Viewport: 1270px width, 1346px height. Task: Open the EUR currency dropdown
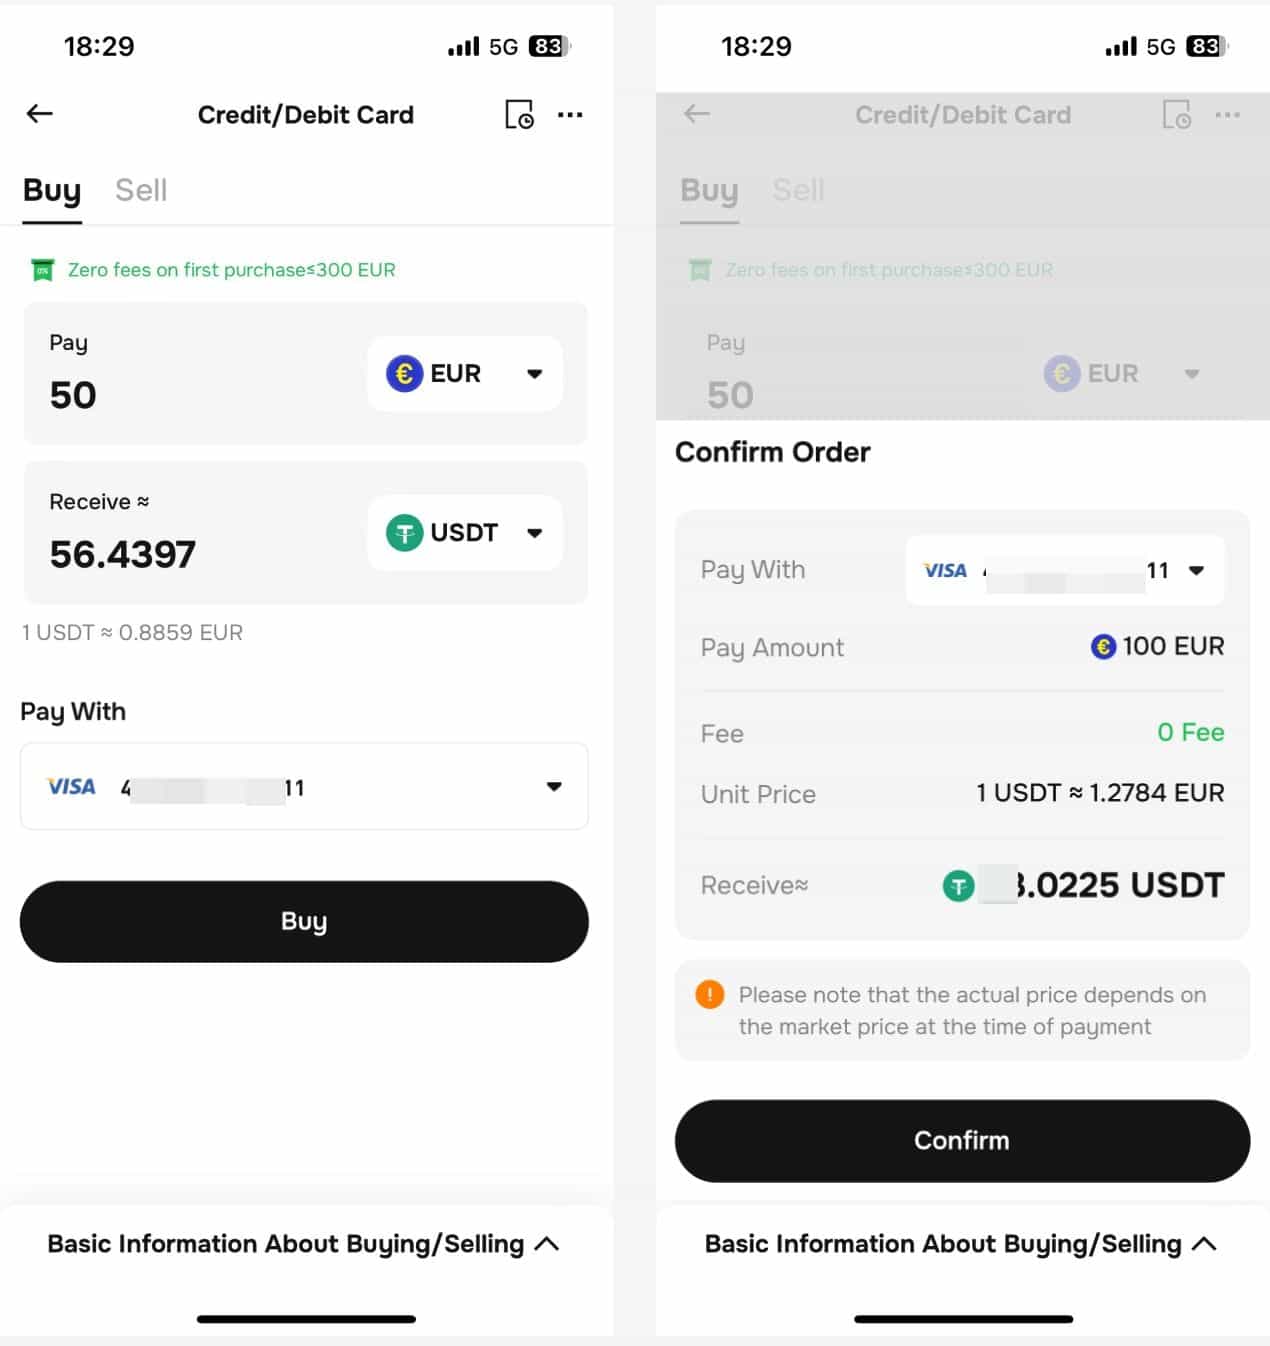[x=465, y=374]
